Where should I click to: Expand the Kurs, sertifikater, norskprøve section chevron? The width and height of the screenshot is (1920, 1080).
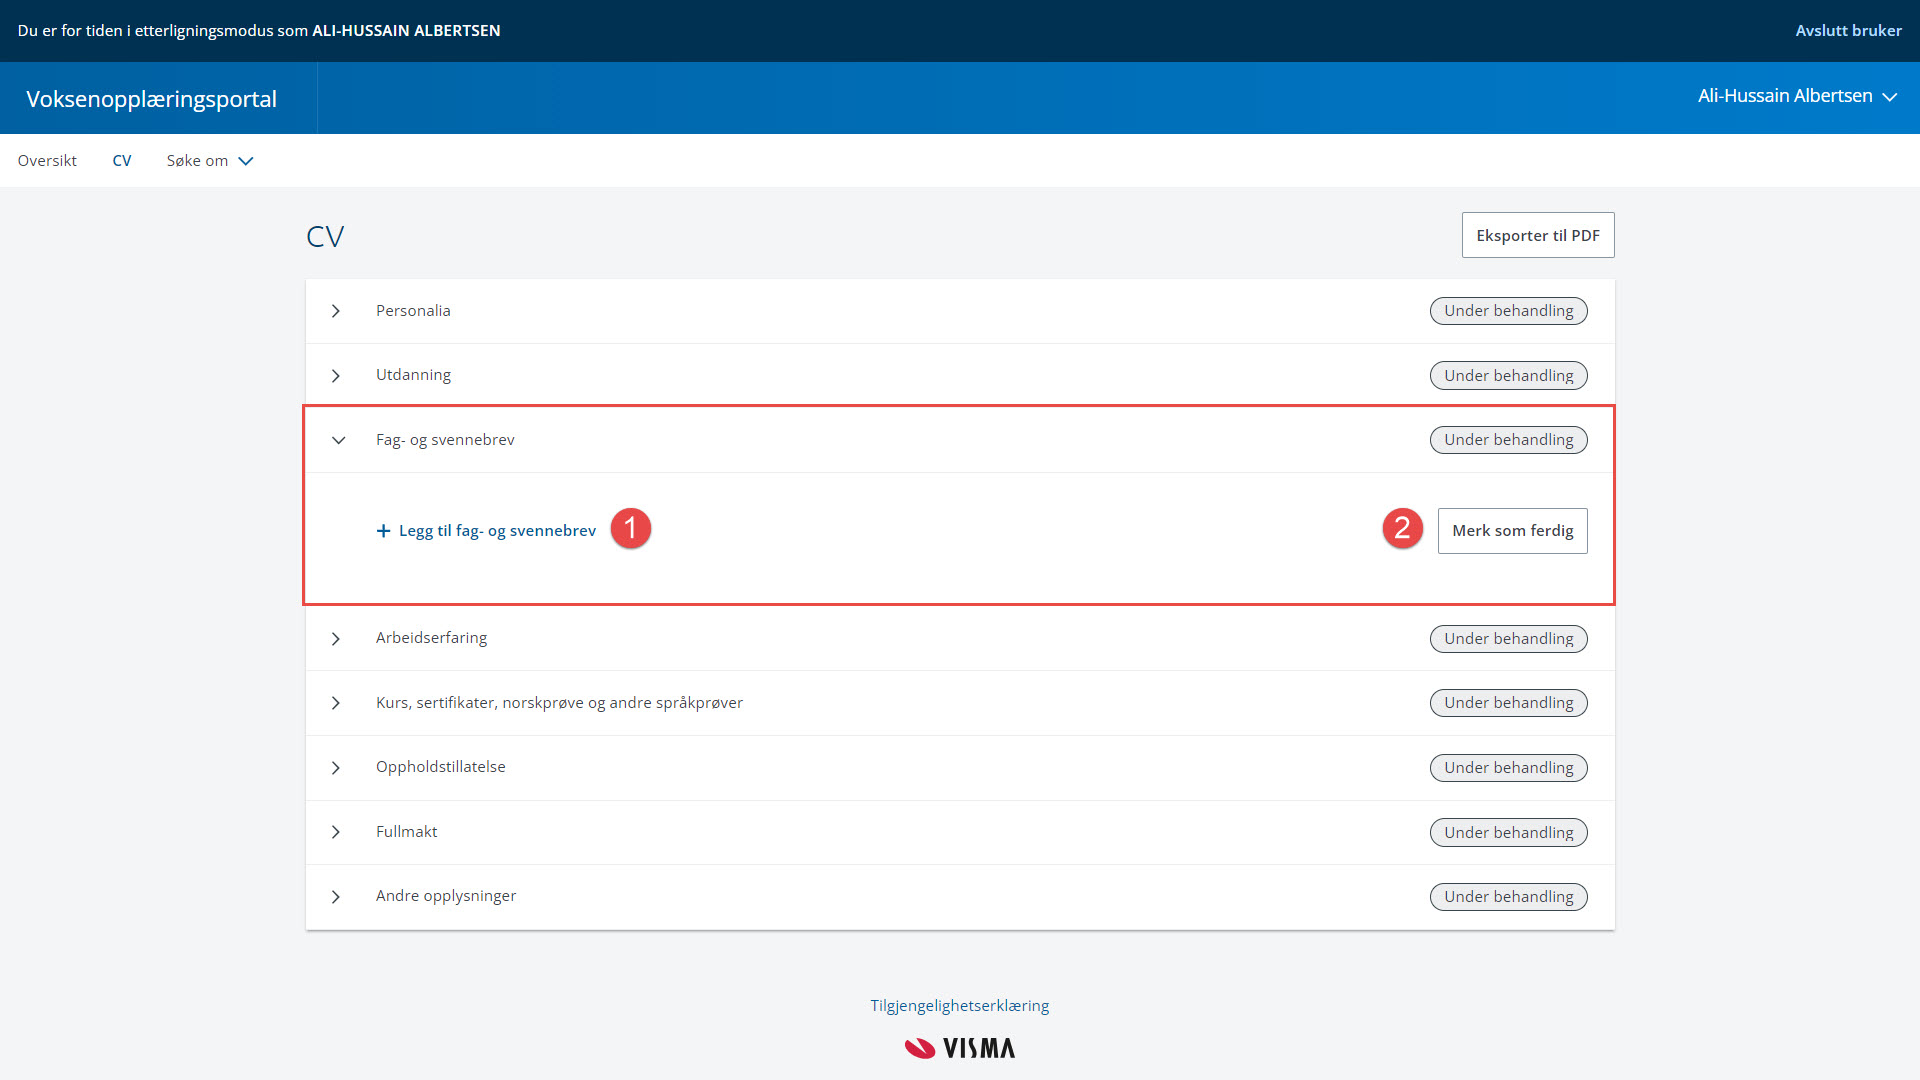pyautogui.click(x=336, y=703)
